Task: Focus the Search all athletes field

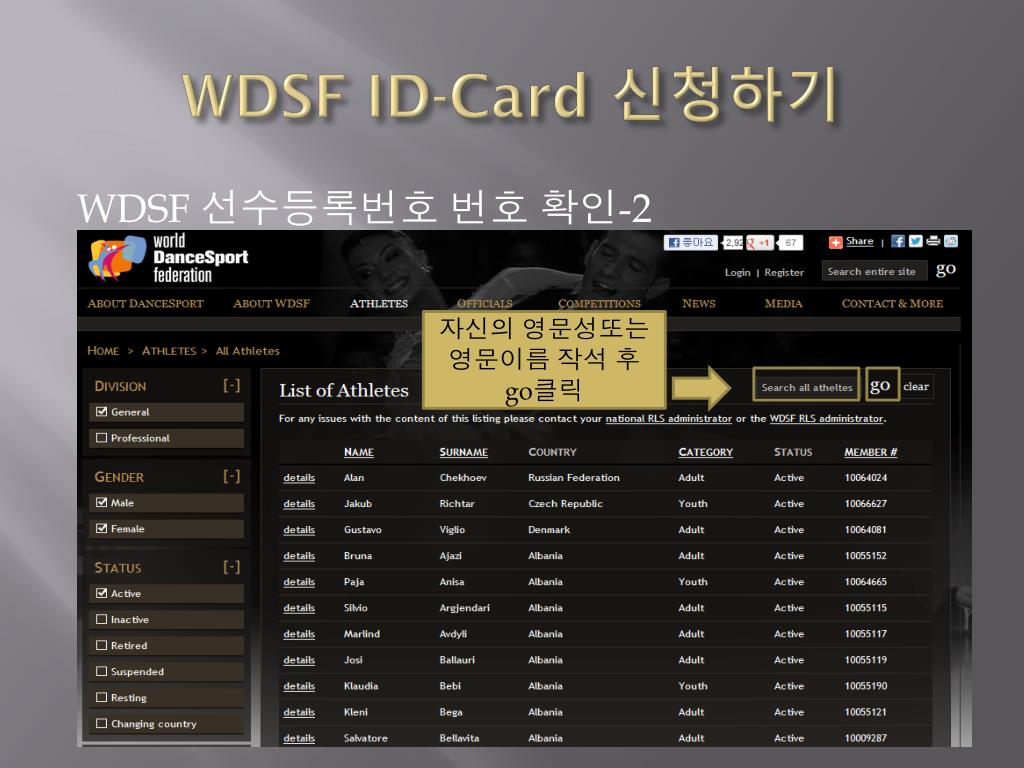Action: coord(807,387)
